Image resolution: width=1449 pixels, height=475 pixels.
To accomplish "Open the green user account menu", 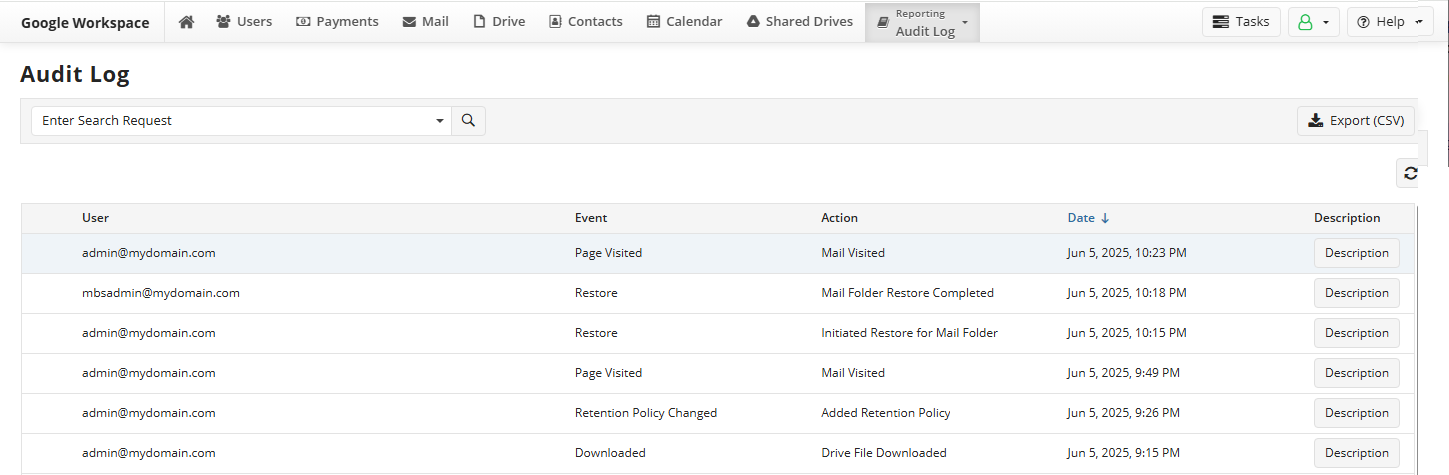I will (1314, 22).
